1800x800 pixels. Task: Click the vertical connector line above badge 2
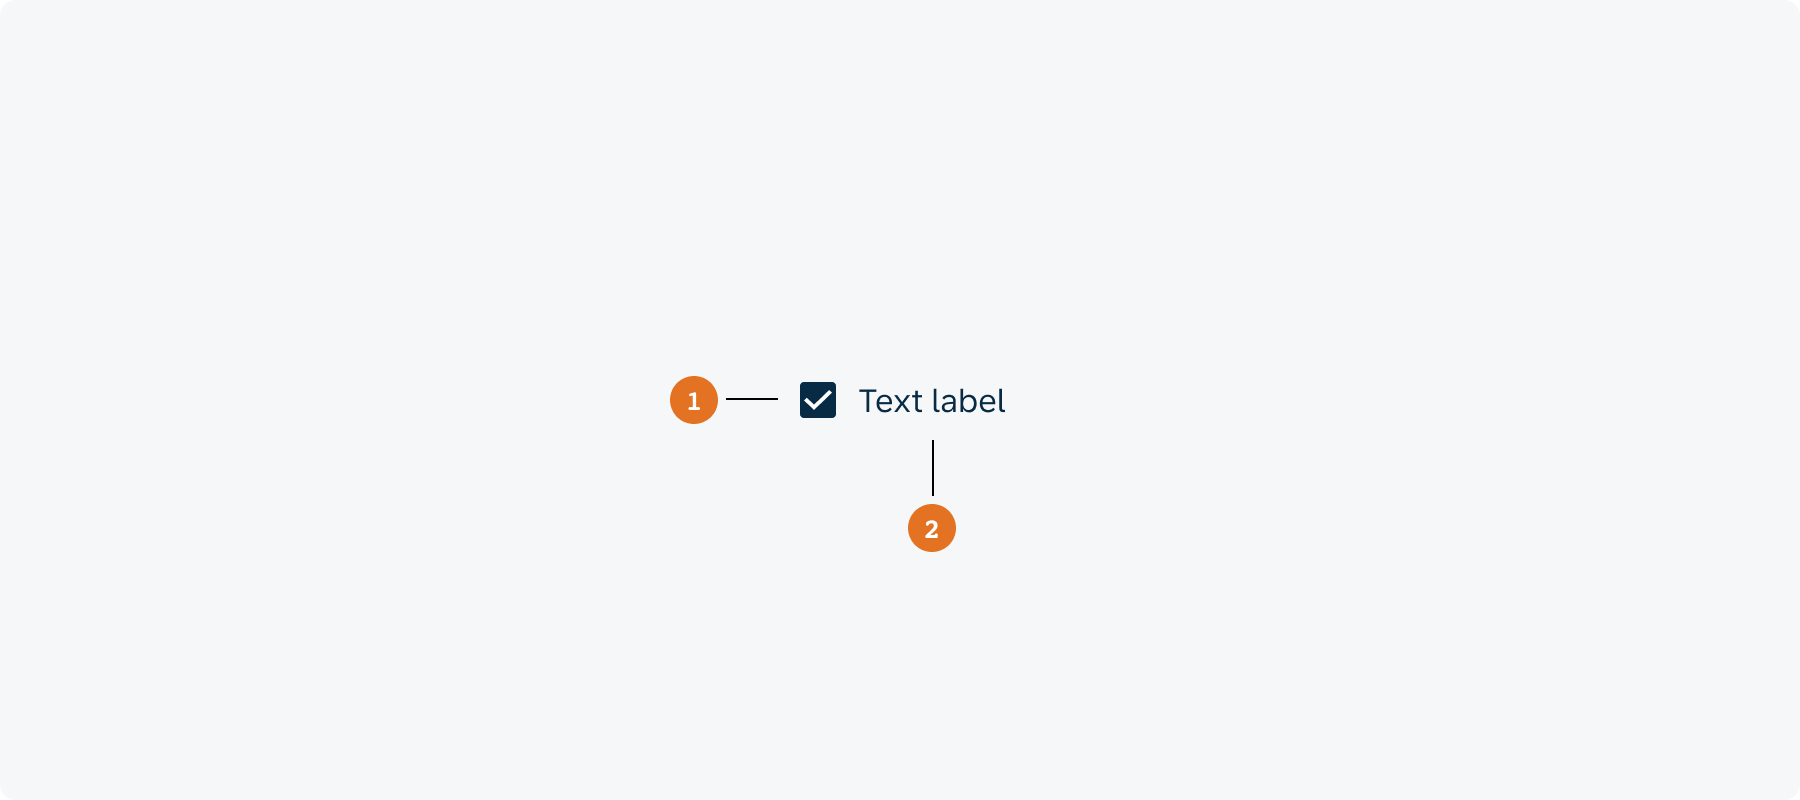point(933,468)
